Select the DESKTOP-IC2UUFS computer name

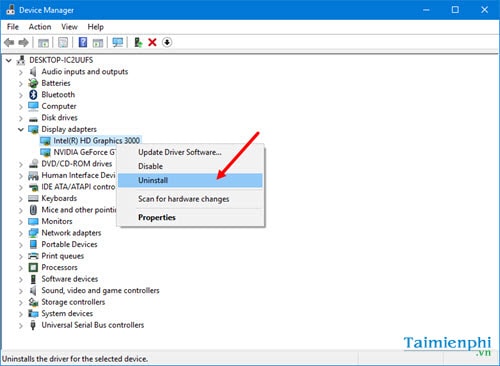[61, 60]
